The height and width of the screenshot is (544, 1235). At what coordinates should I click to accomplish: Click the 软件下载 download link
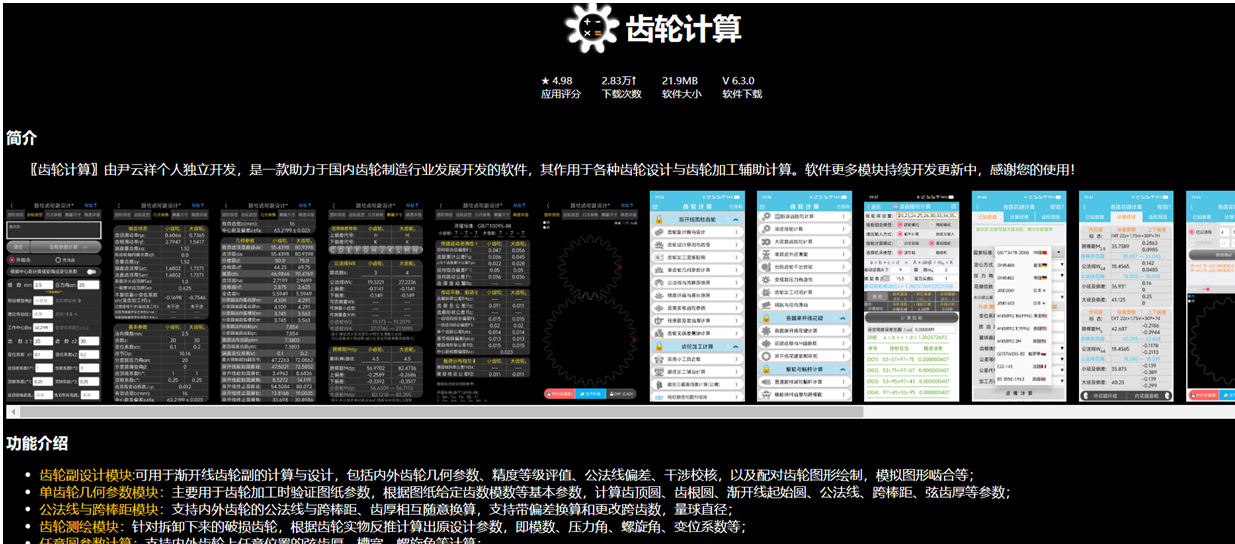point(741,94)
